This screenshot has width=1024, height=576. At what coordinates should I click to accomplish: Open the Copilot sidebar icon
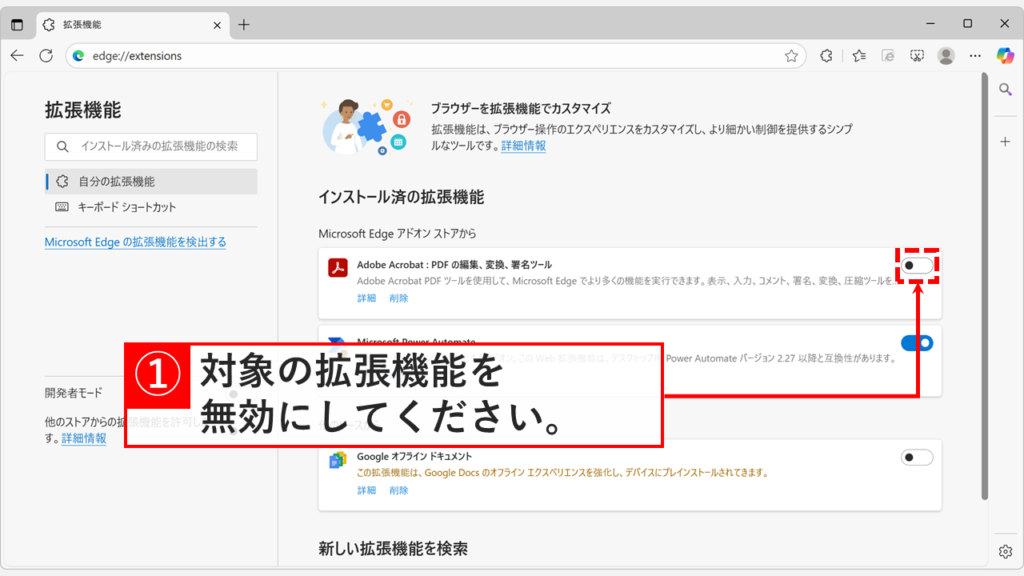(1006, 57)
